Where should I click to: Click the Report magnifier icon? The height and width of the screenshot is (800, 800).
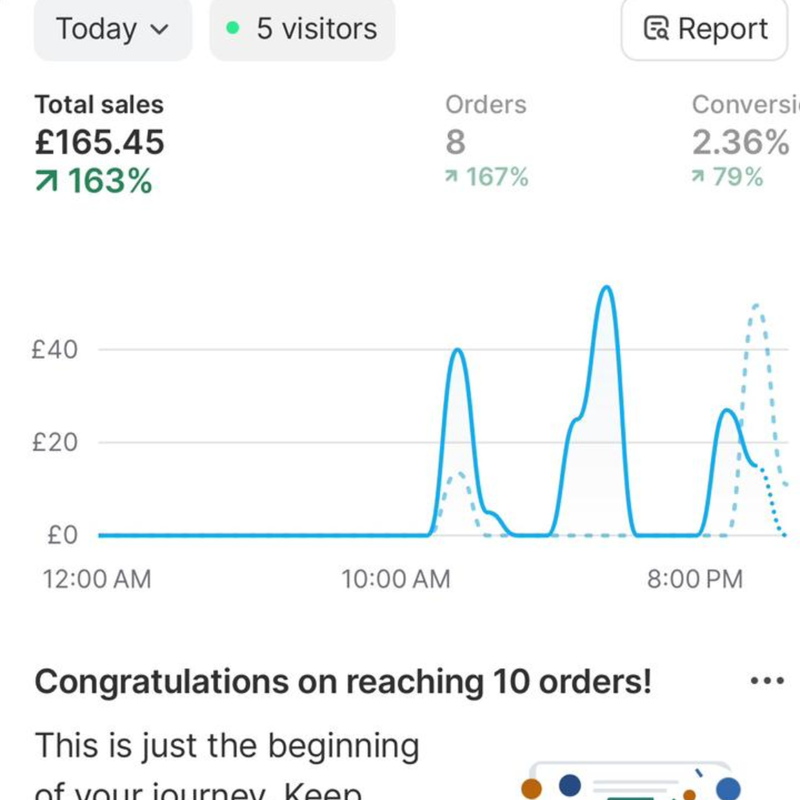[x=656, y=29]
